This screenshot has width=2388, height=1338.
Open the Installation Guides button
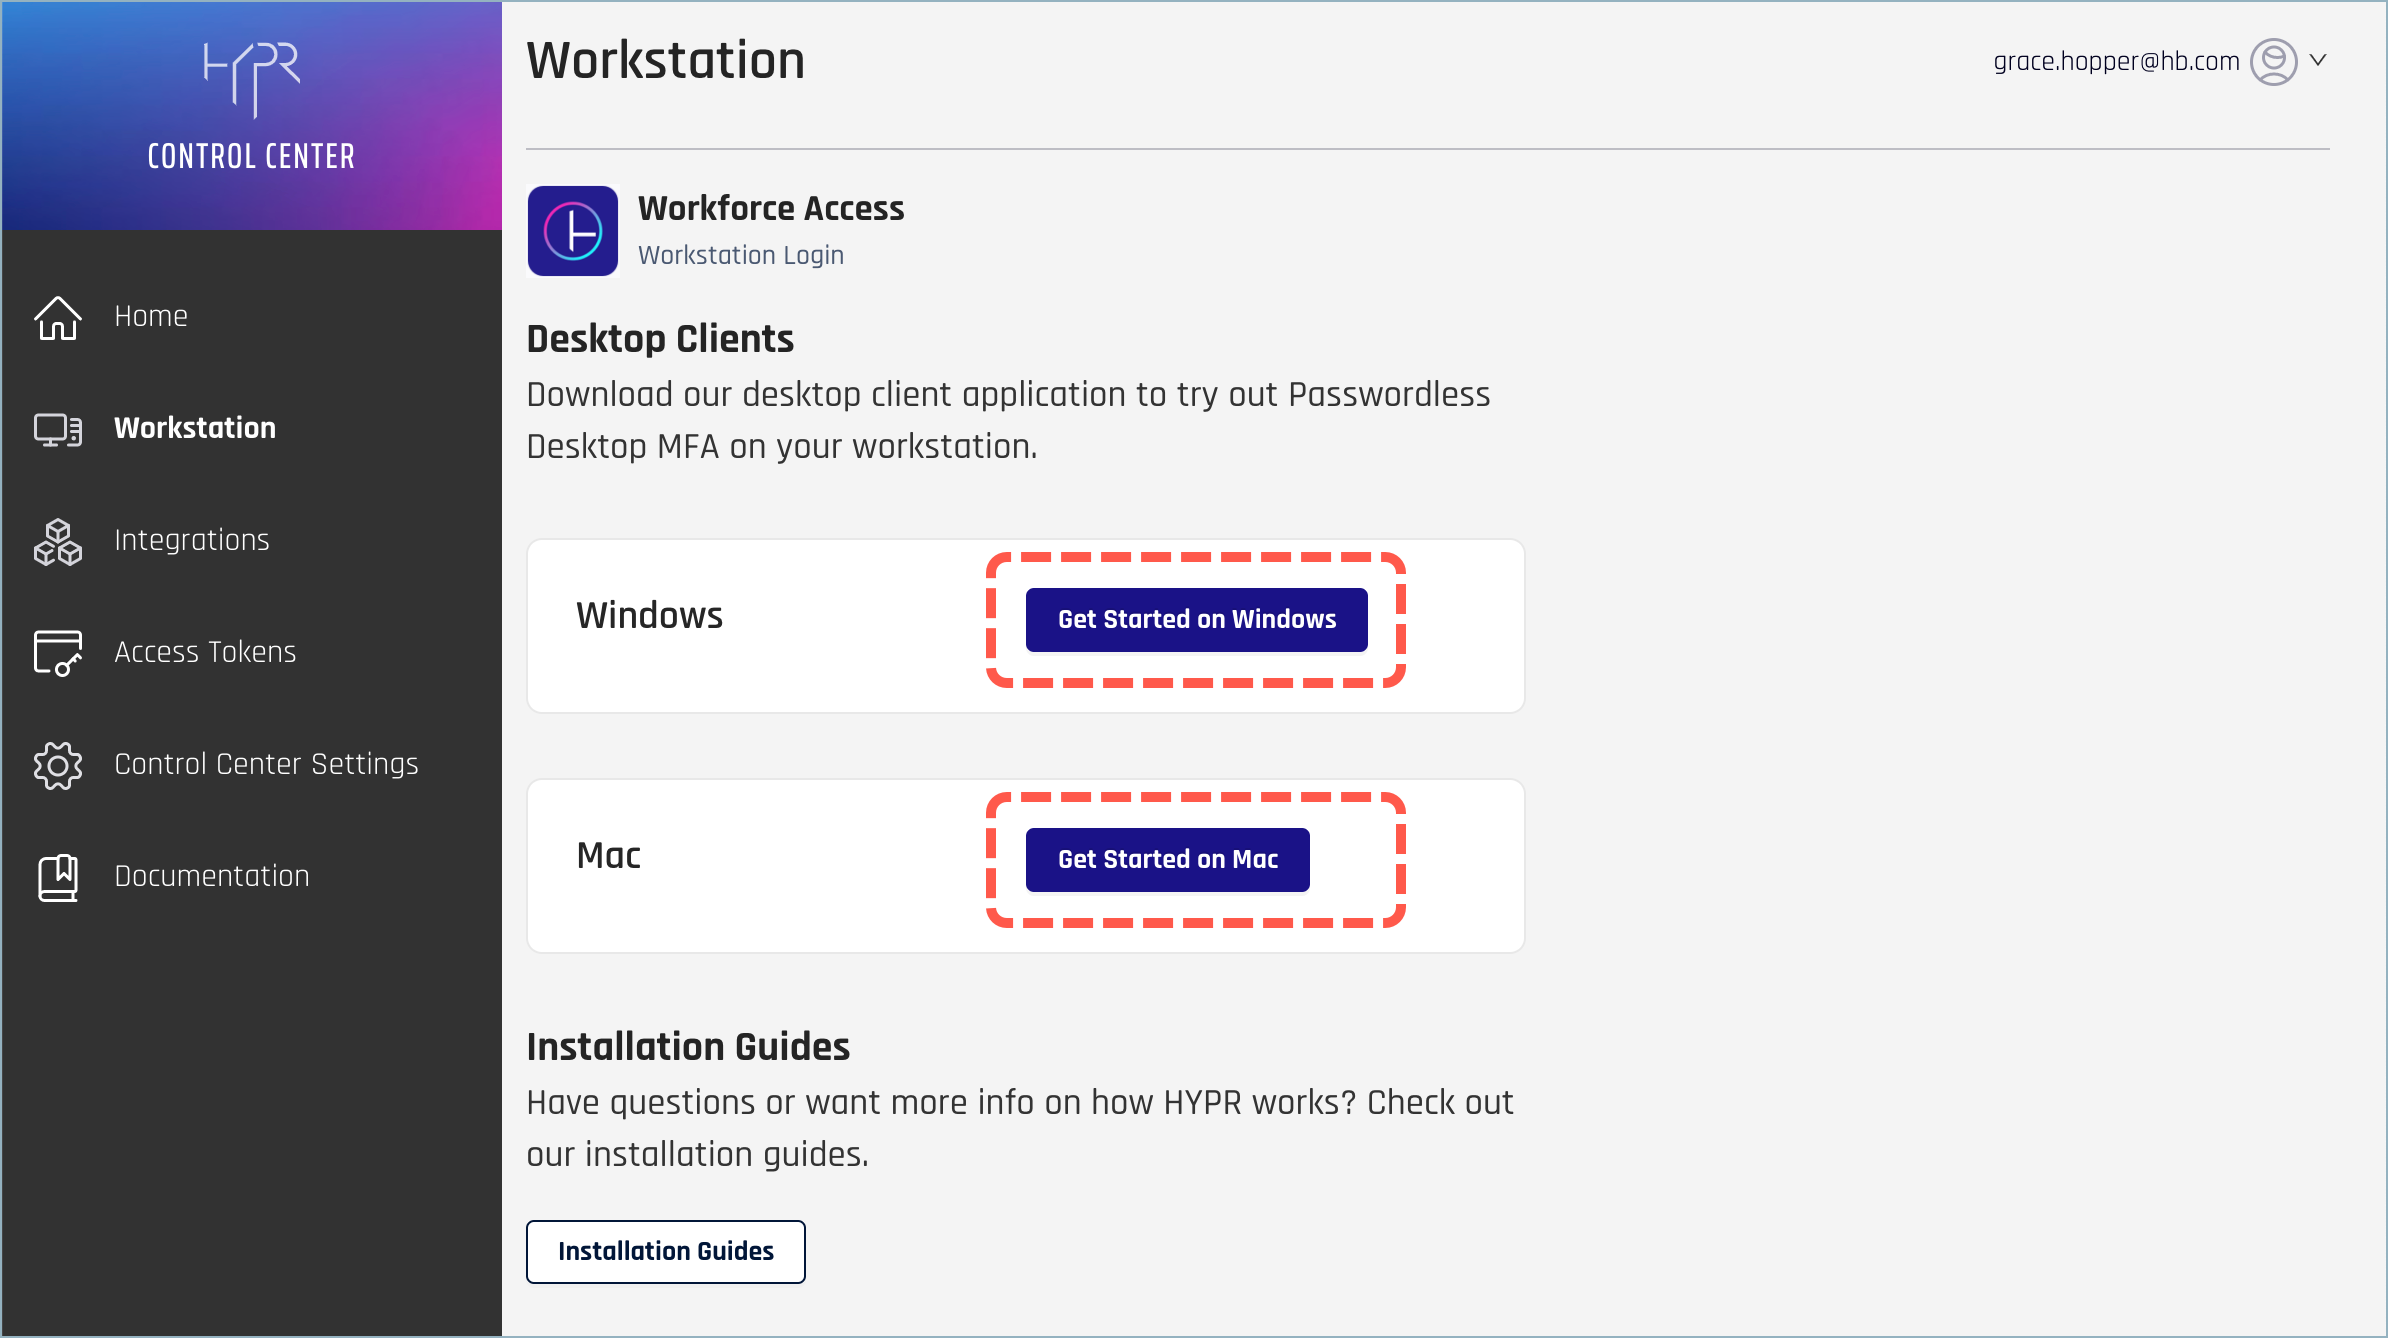coord(666,1251)
